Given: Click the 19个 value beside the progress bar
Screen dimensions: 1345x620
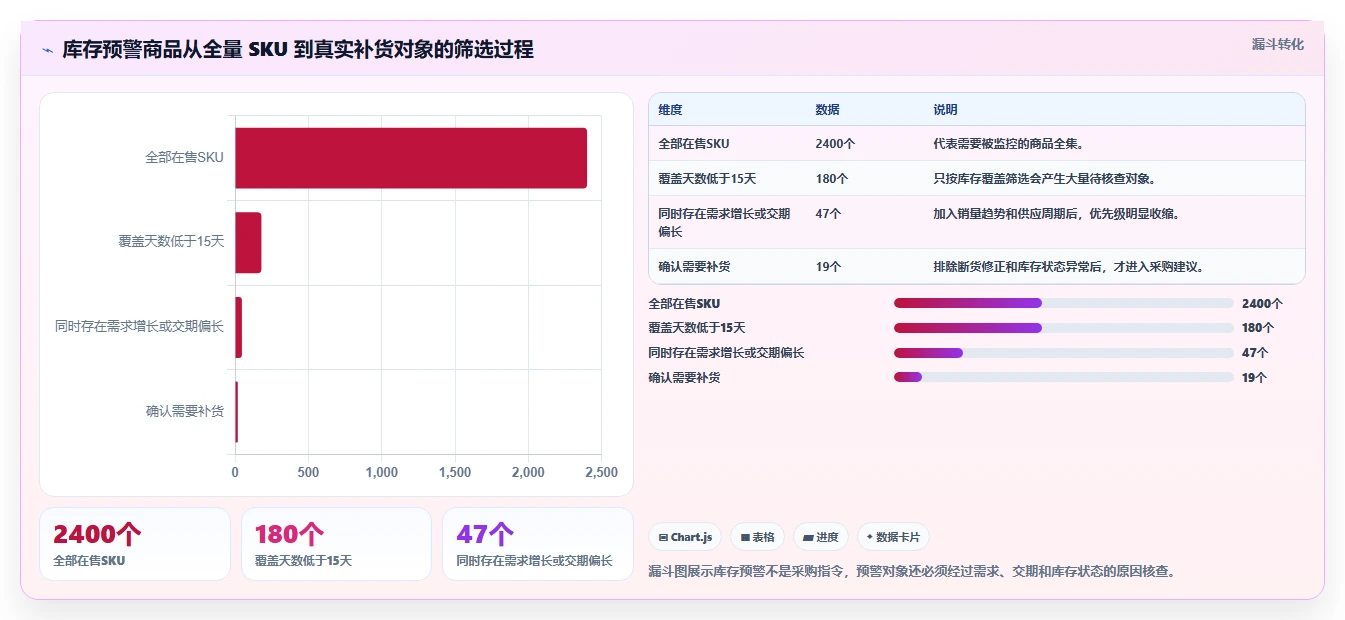Looking at the screenshot, I should [1254, 378].
